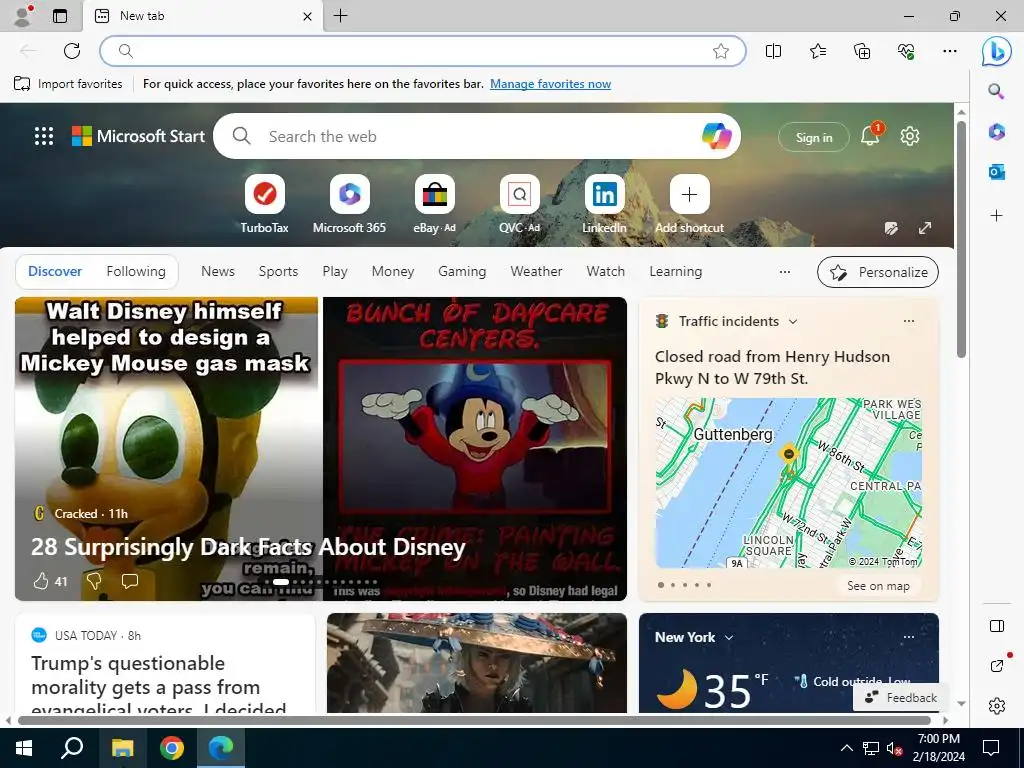Refresh the current page
The image size is (1024, 768).
[72, 51]
